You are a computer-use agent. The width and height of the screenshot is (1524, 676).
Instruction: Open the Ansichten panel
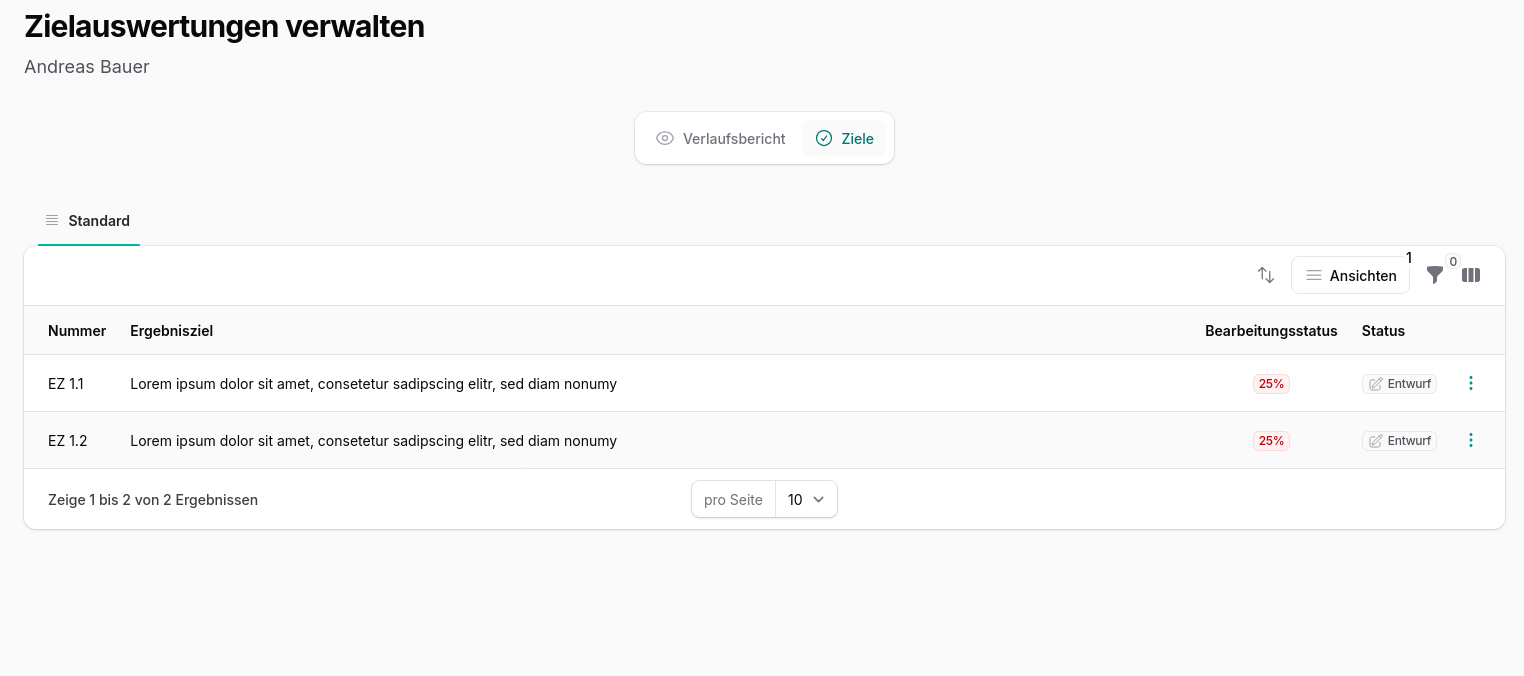pyautogui.click(x=1350, y=275)
